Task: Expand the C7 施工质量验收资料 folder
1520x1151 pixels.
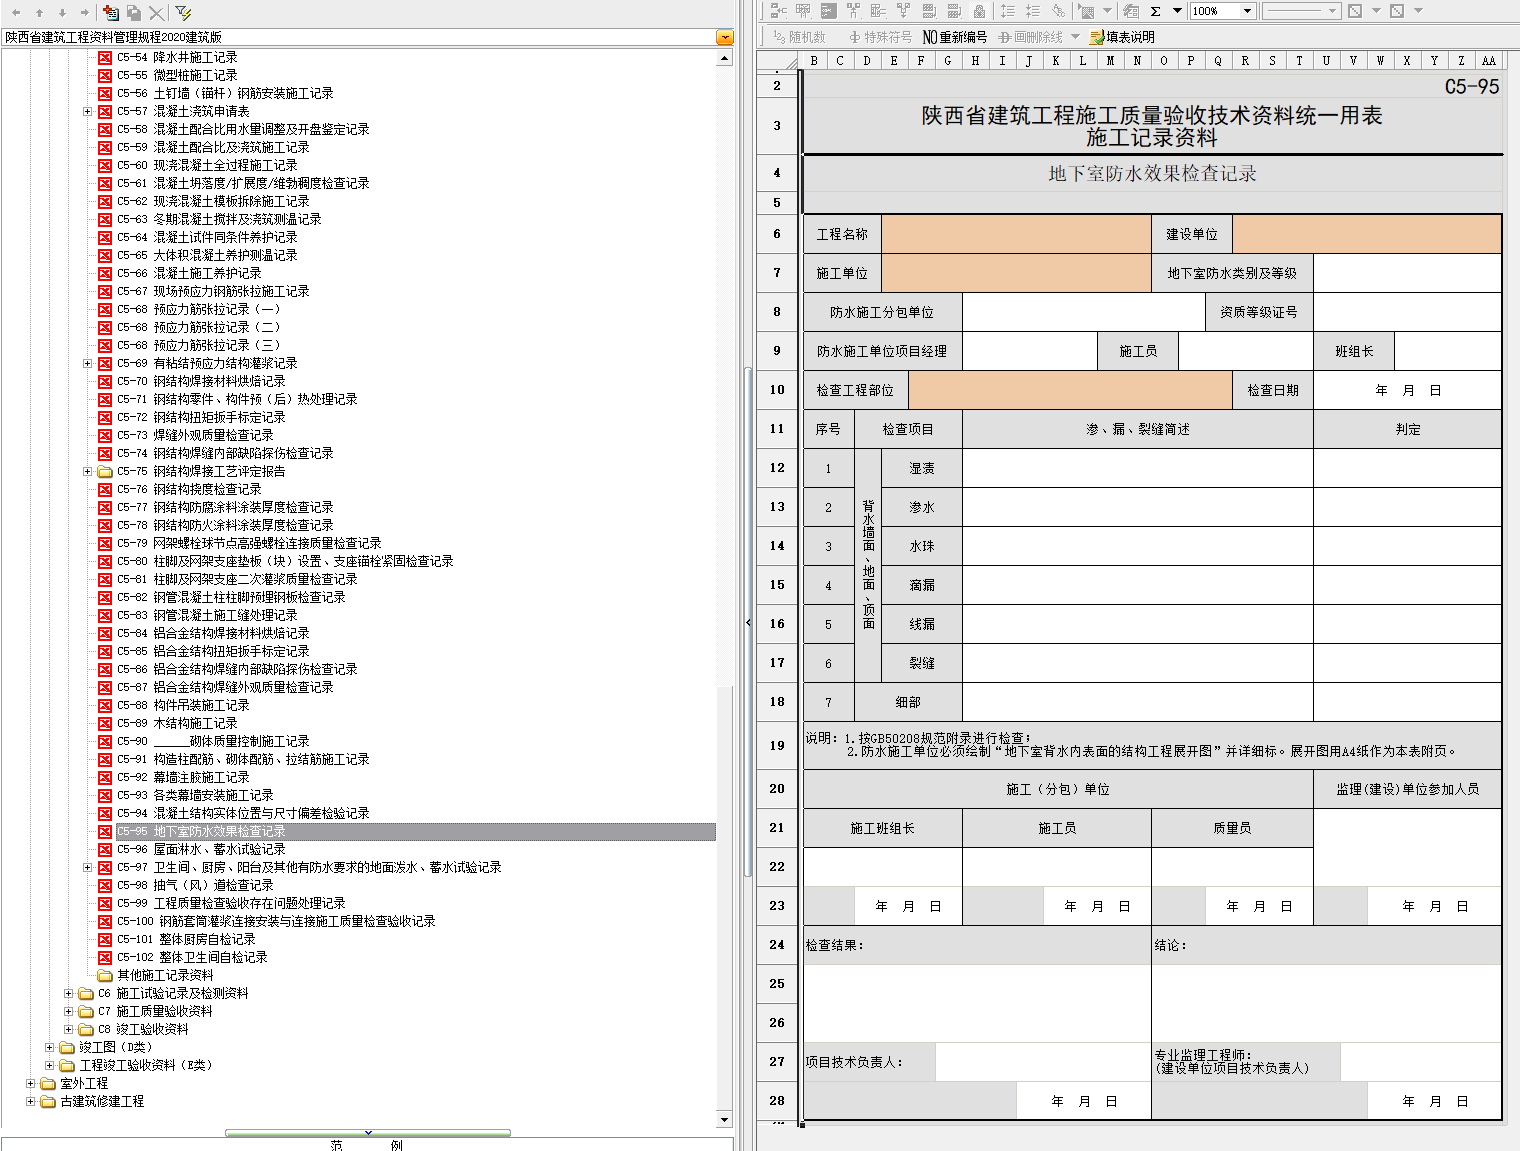Action: tap(68, 1011)
